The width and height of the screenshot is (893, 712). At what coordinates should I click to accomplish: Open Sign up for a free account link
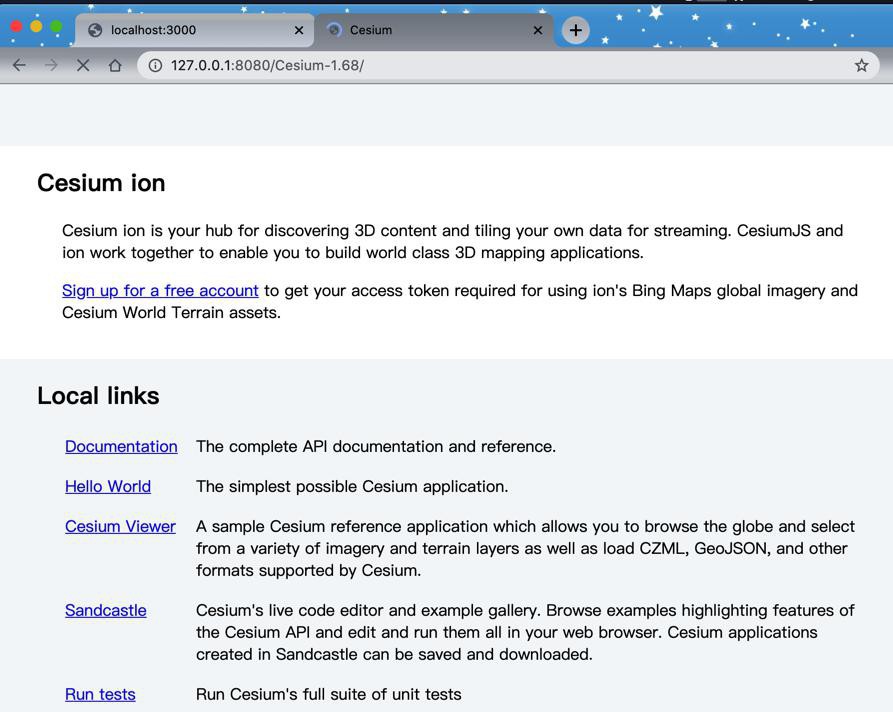click(x=160, y=290)
